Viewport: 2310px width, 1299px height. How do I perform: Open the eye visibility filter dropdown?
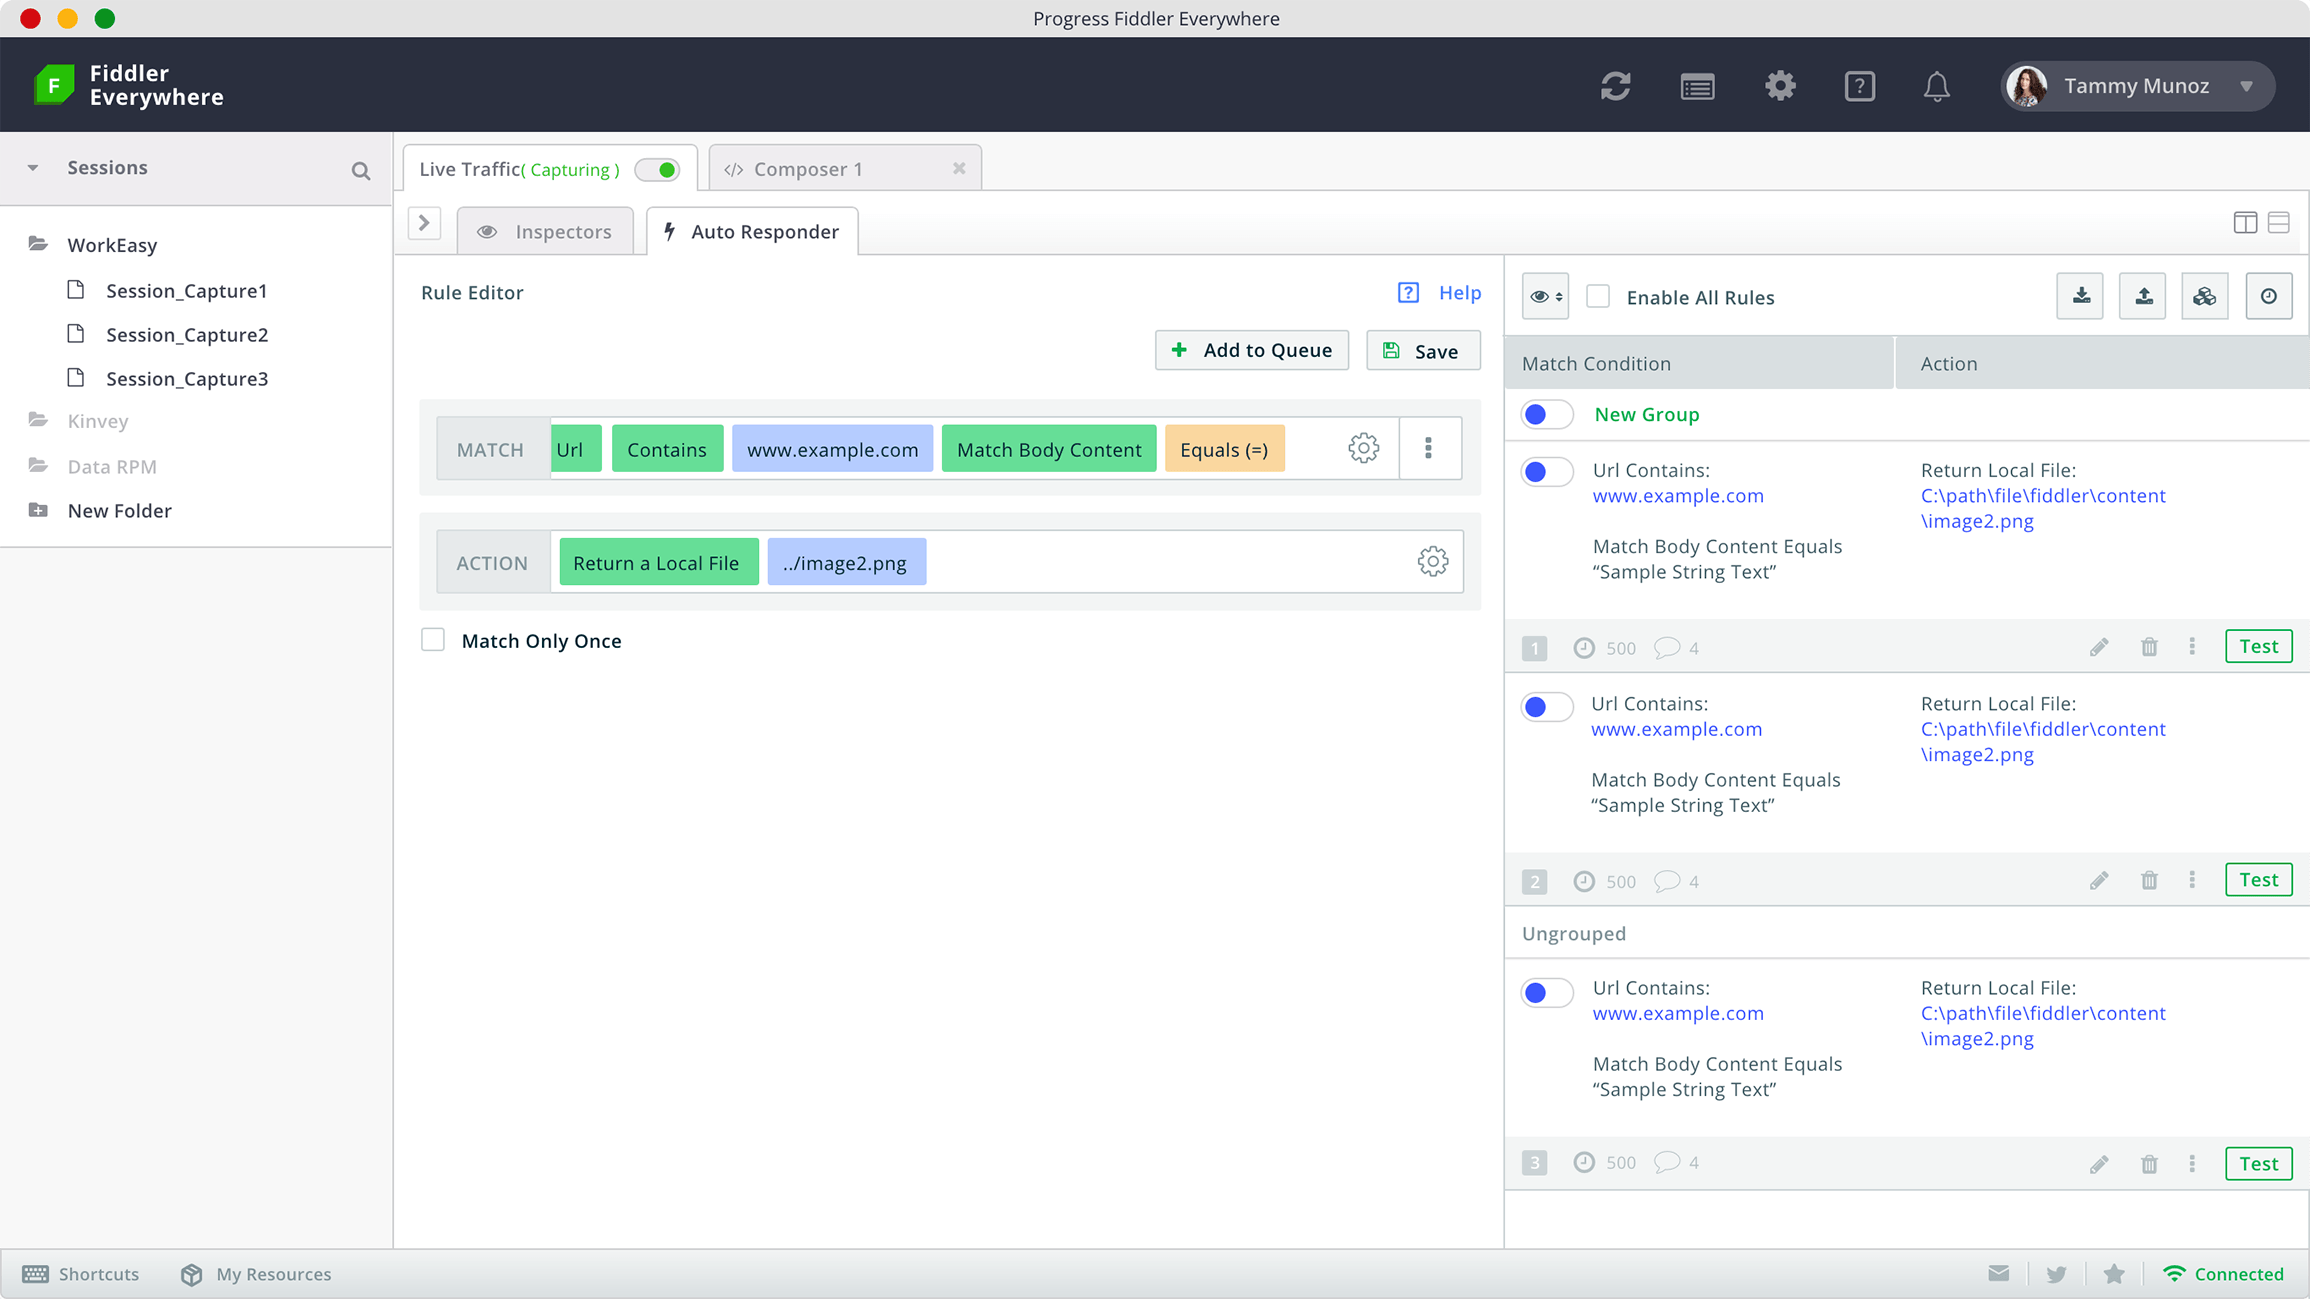point(1545,296)
